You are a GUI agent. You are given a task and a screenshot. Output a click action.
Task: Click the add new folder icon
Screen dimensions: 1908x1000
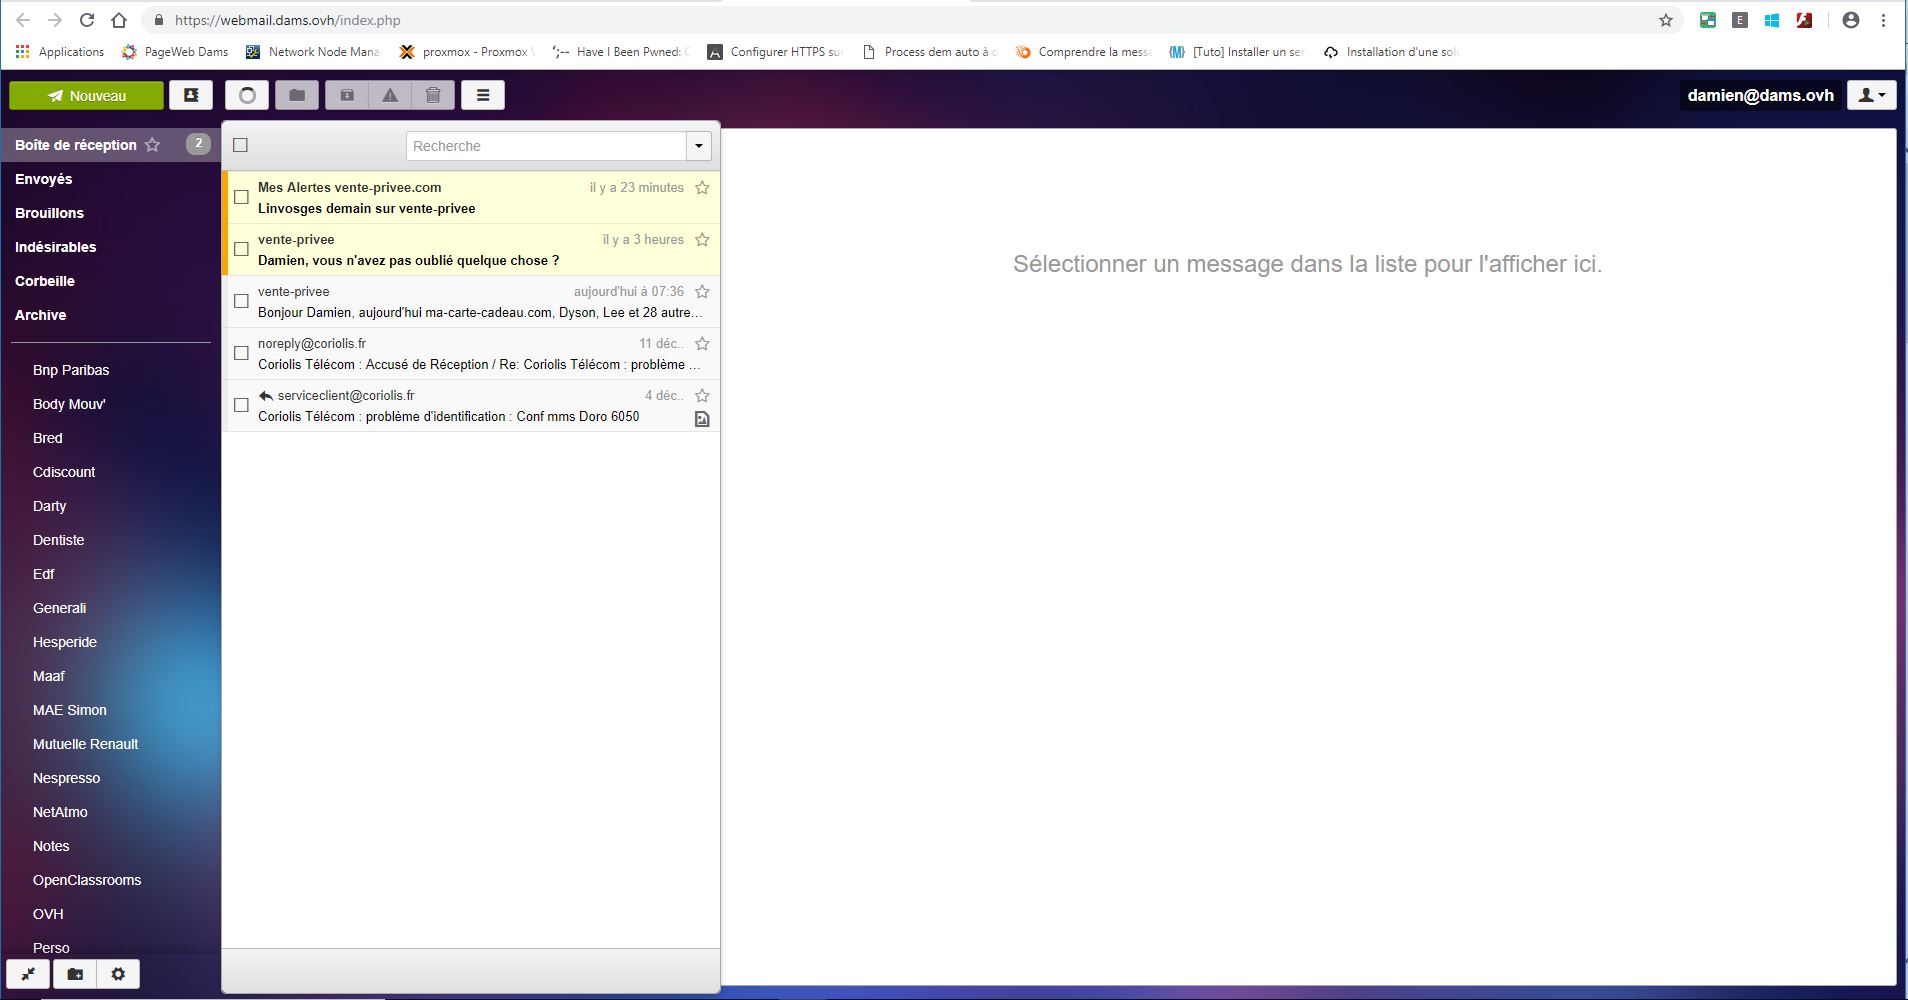point(75,974)
